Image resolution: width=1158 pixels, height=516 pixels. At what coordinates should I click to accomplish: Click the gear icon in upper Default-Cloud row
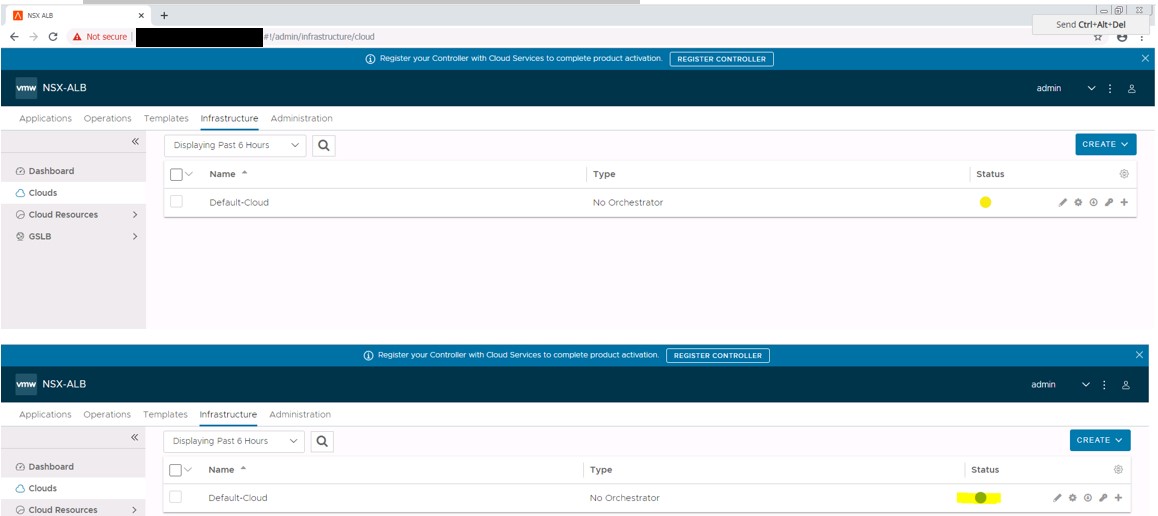coord(1078,202)
